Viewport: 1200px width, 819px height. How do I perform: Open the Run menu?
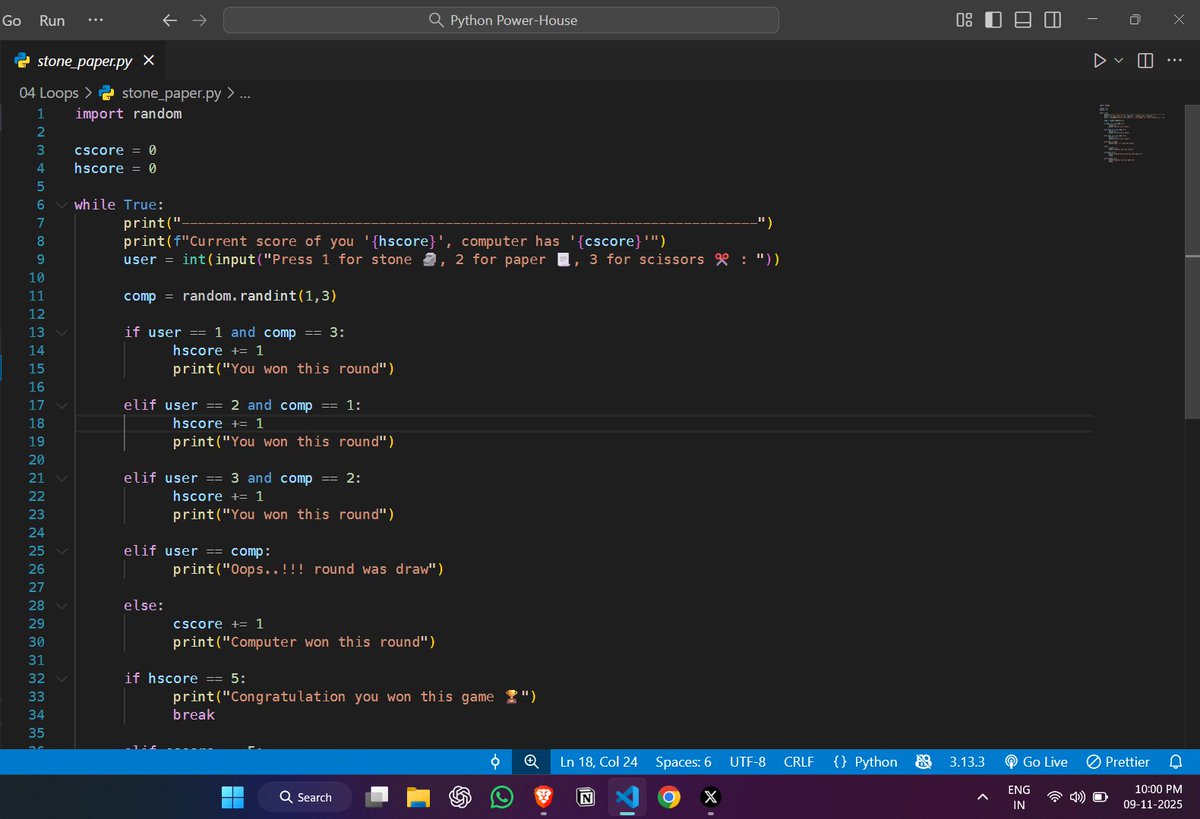pyautogui.click(x=52, y=20)
